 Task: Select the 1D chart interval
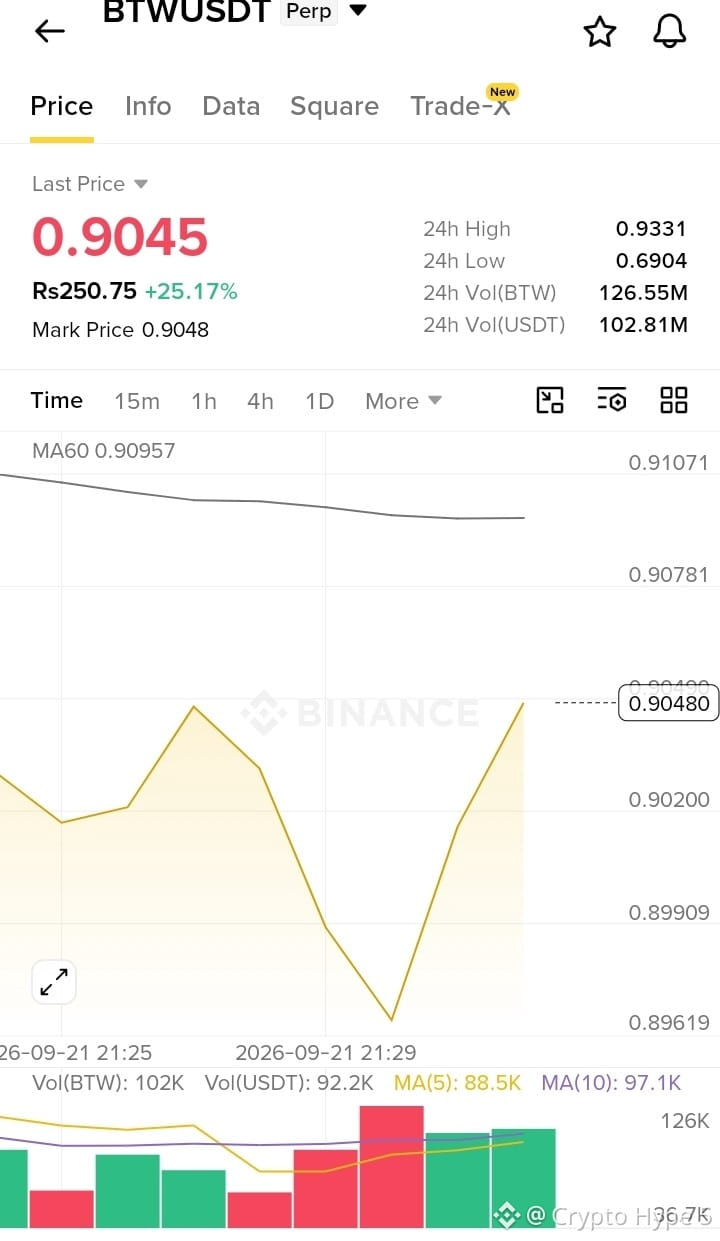tap(319, 401)
